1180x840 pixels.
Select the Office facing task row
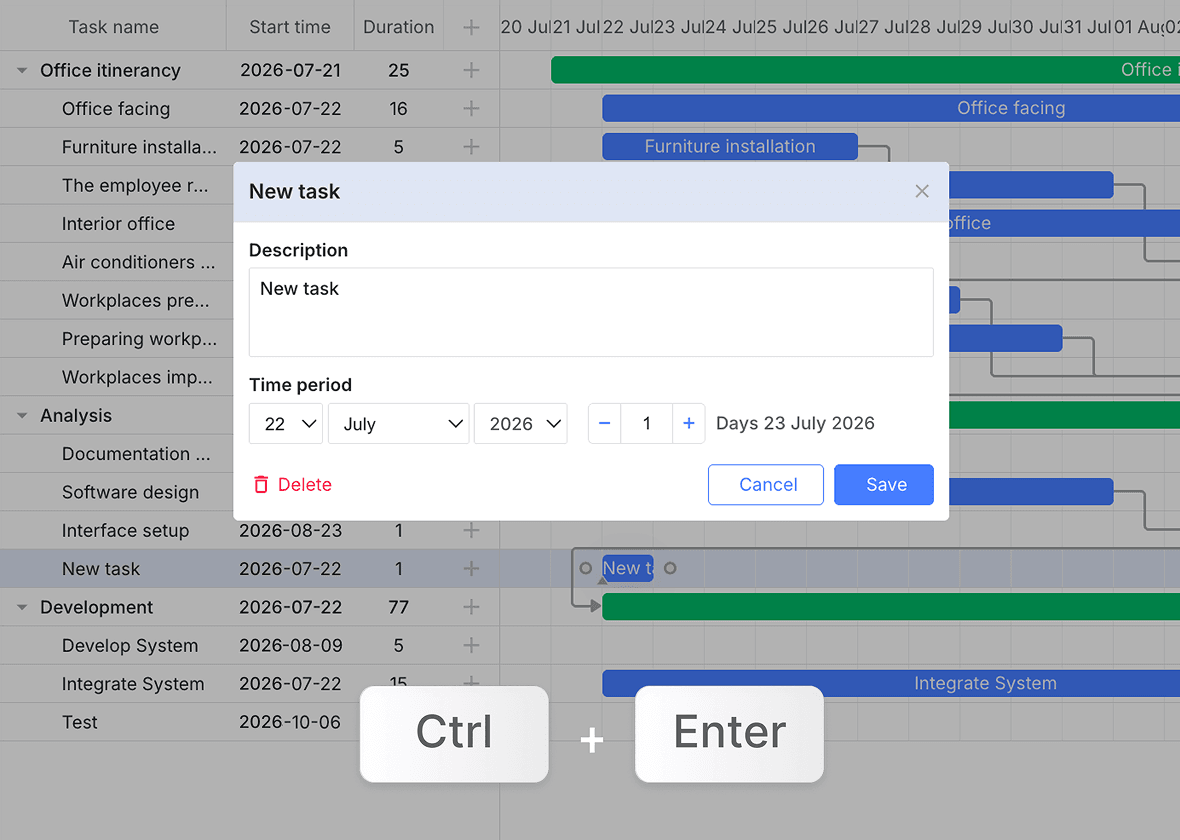click(x=250, y=109)
